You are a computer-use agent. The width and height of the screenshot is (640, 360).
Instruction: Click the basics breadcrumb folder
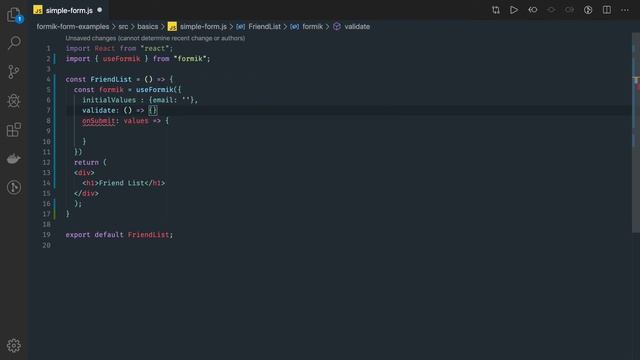click(x=147, y=27)
